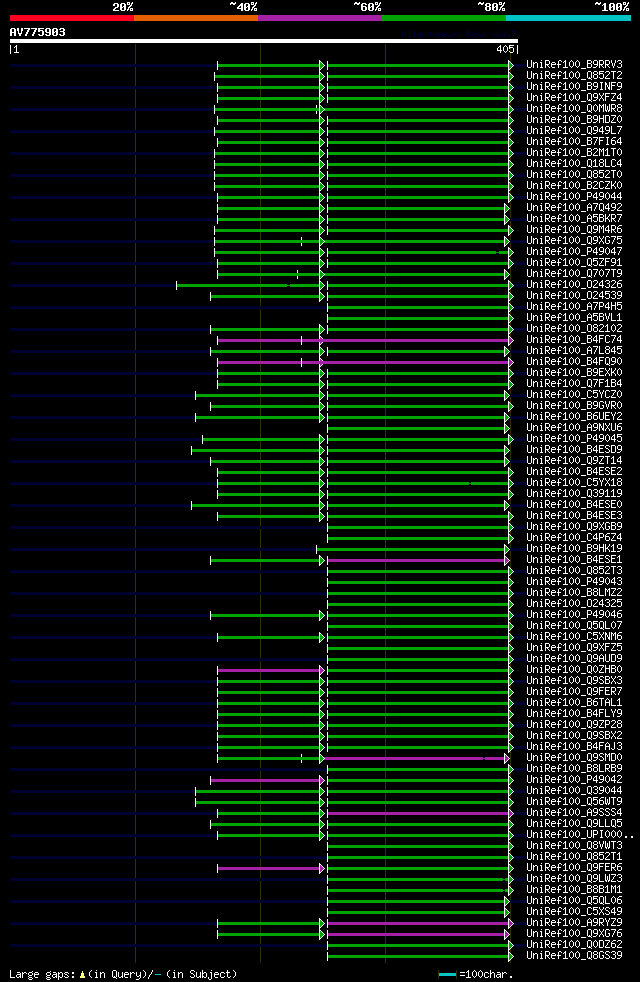This screenshot has width=640, height=982.
Task: Select label UniRef100_Q0ZHB0
Action: pos(574,669)
